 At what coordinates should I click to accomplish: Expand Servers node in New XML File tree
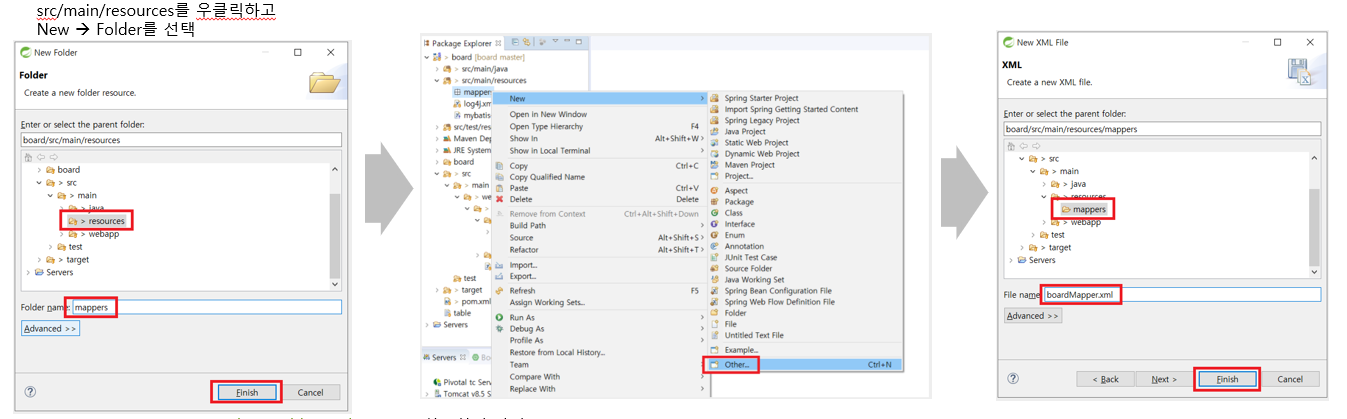[1011, 260]
